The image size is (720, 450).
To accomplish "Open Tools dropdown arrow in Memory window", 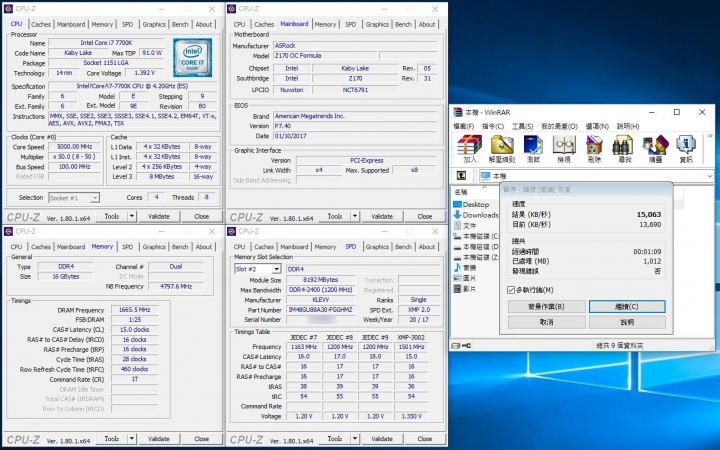I will (132, 439).
